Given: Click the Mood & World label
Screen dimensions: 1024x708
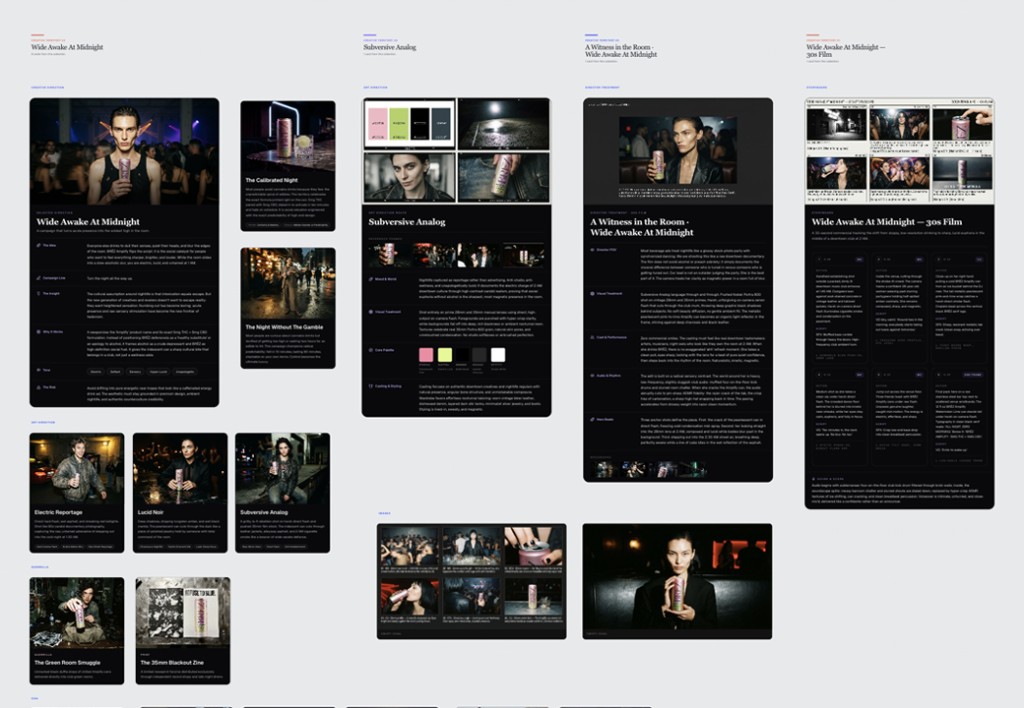Looking at the screenshot, I should [386, 279].
